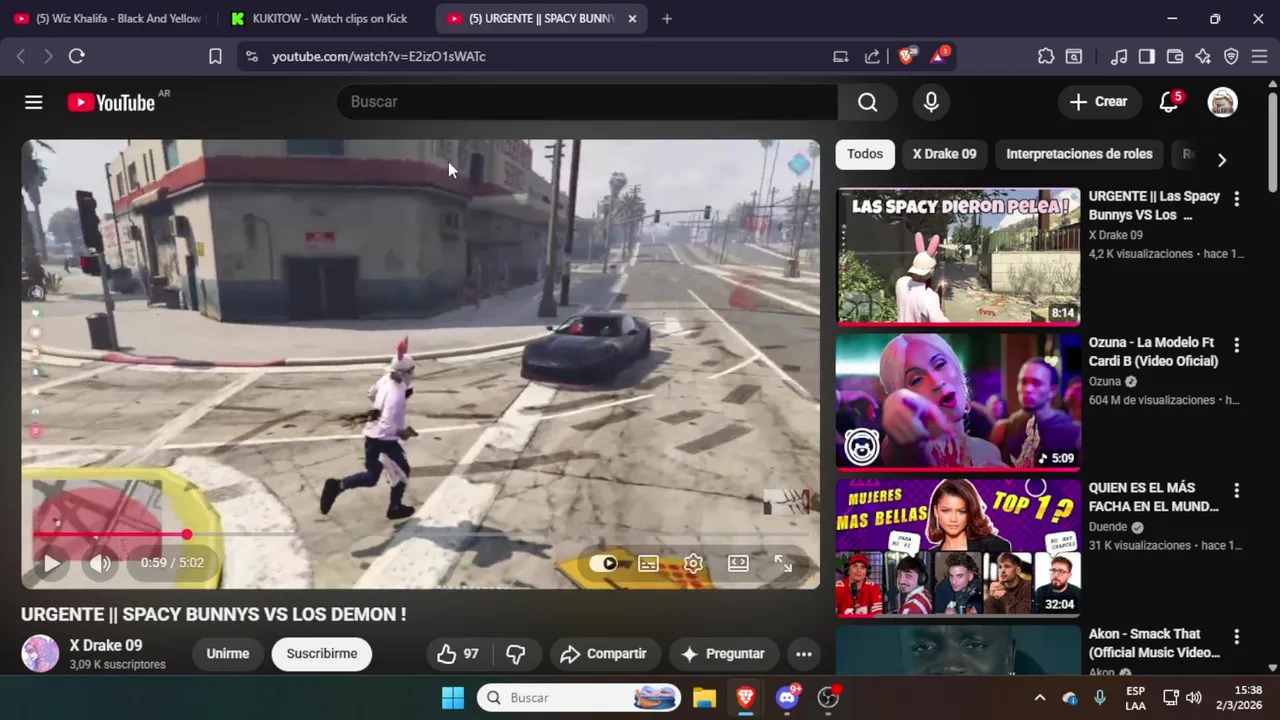Click the ESP LAA language indicator
The width and height of the screenshot is (1280, 720).
pos(1135,698)
